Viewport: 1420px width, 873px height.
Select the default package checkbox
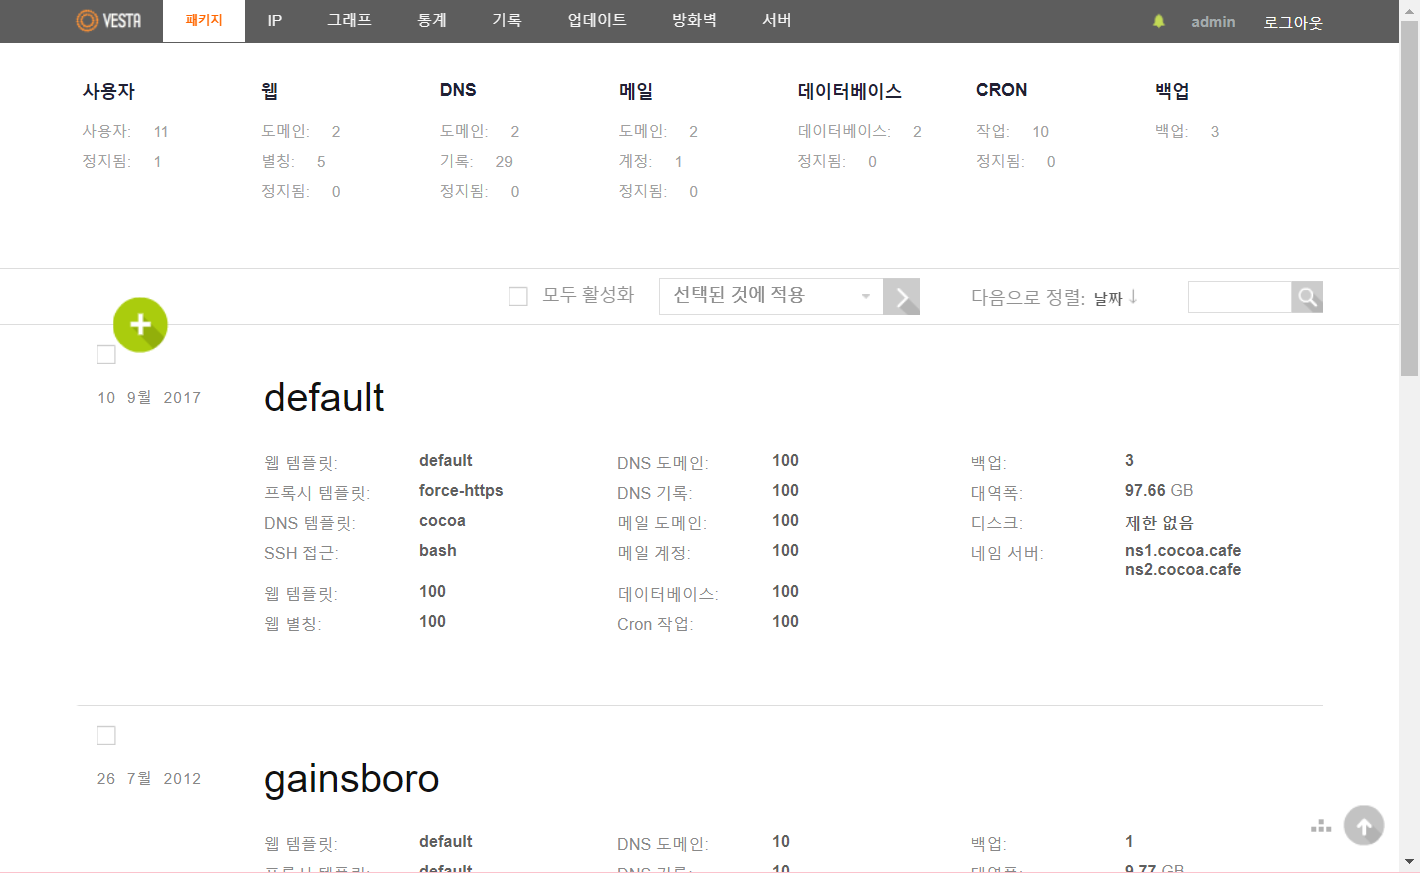pos(106,354)
